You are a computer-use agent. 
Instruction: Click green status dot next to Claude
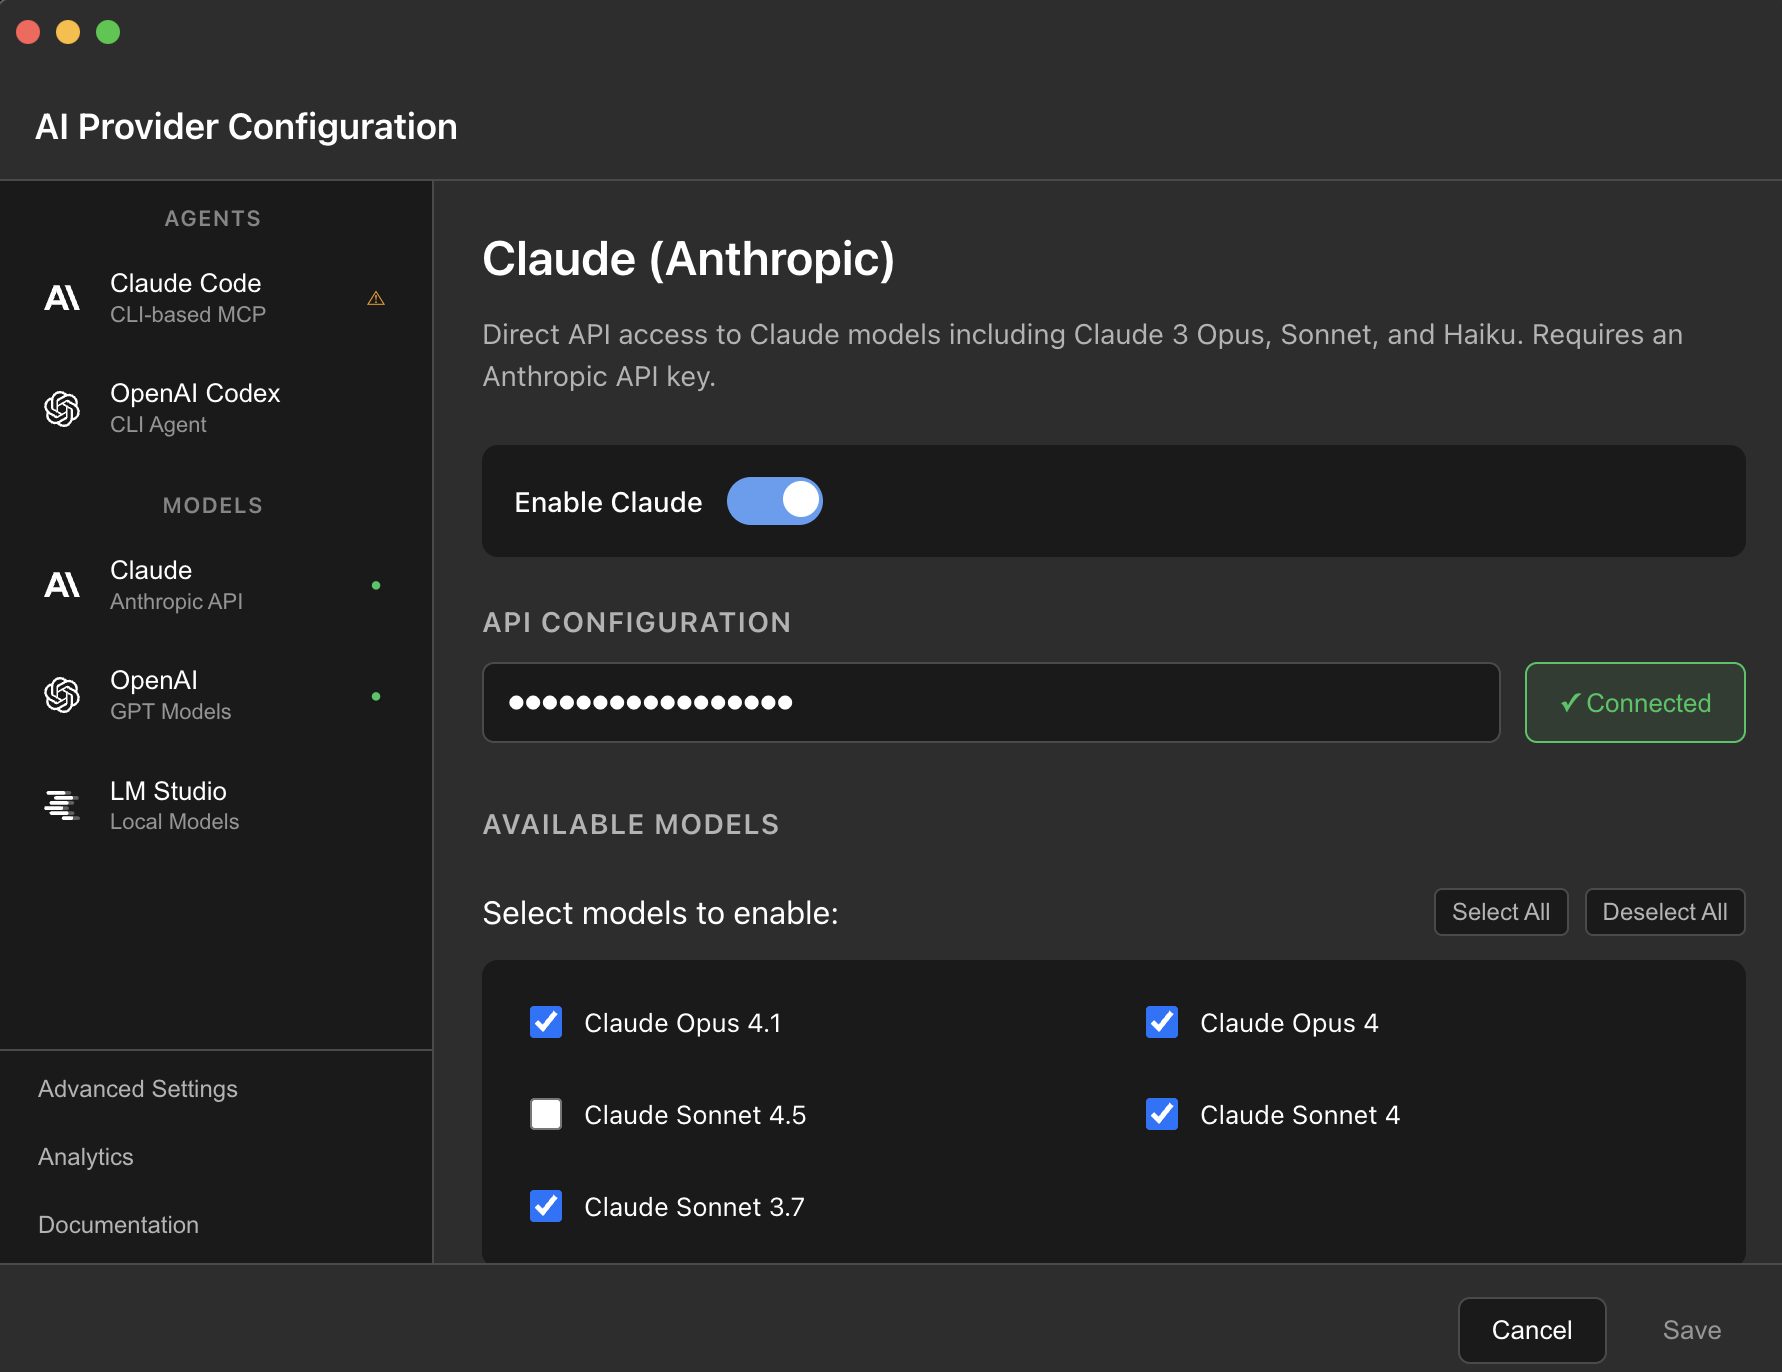376,585
